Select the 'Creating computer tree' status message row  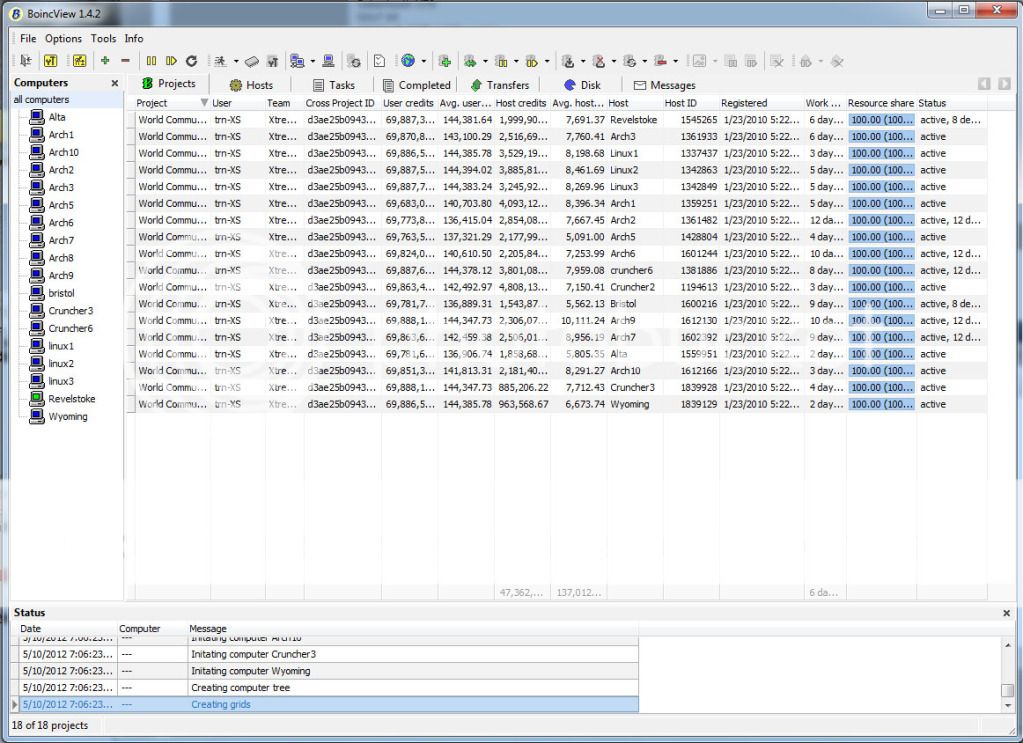[x=240, y=688]
